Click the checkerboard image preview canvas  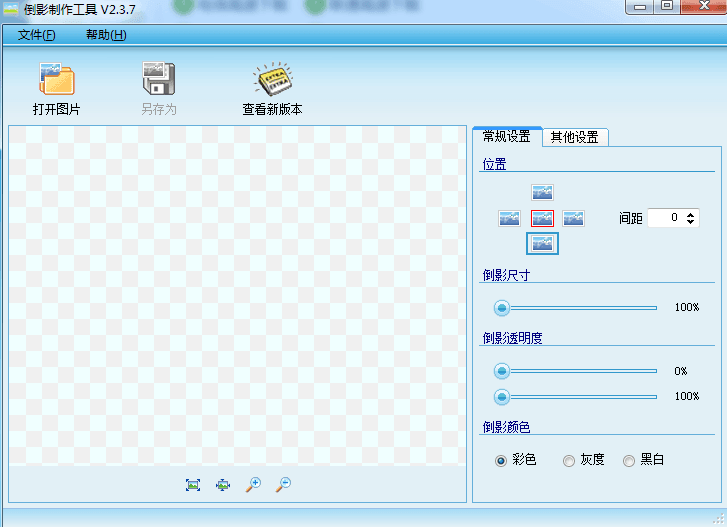[x=237, y=296]
